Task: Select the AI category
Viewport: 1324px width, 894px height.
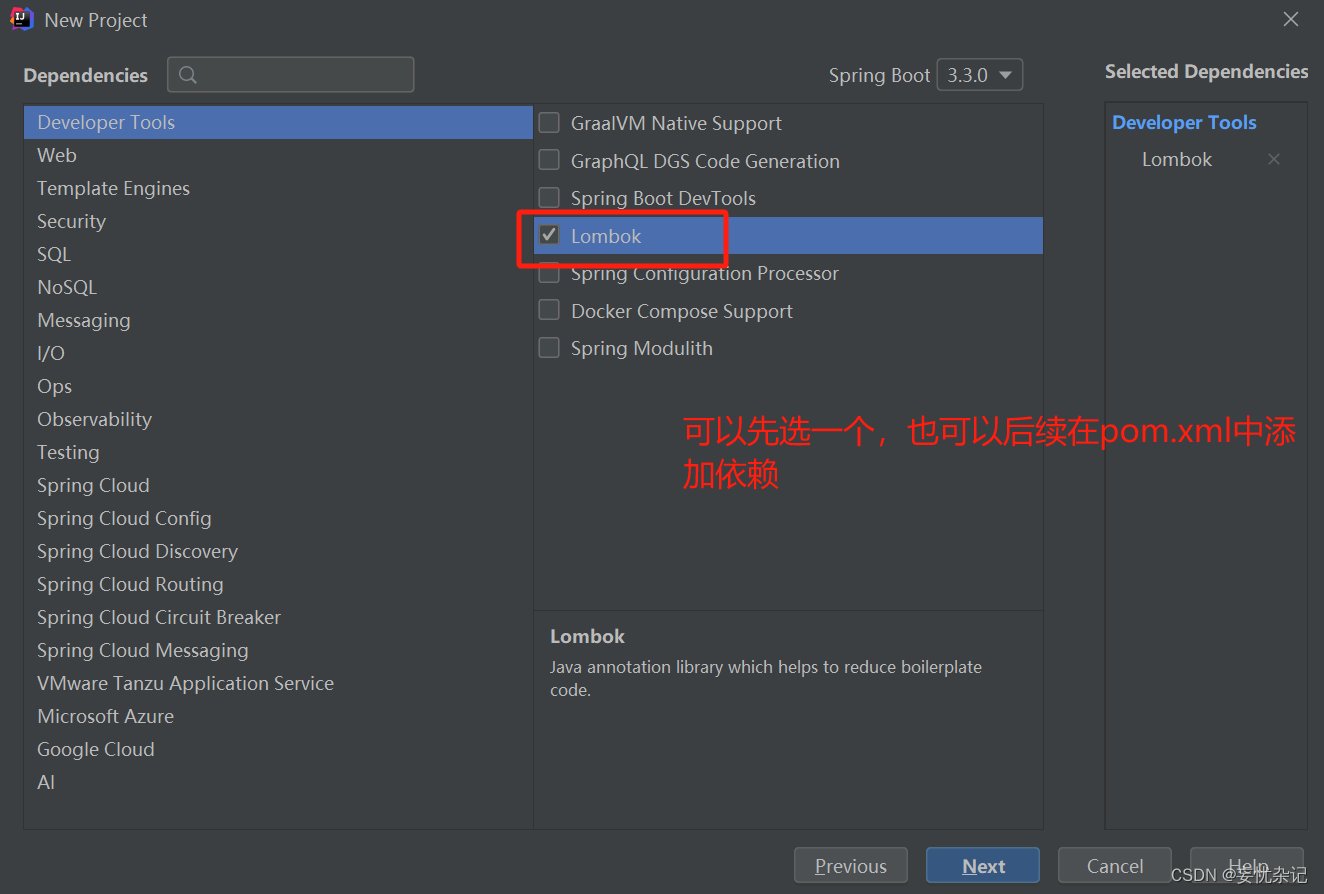Action: tap(278, 782)
